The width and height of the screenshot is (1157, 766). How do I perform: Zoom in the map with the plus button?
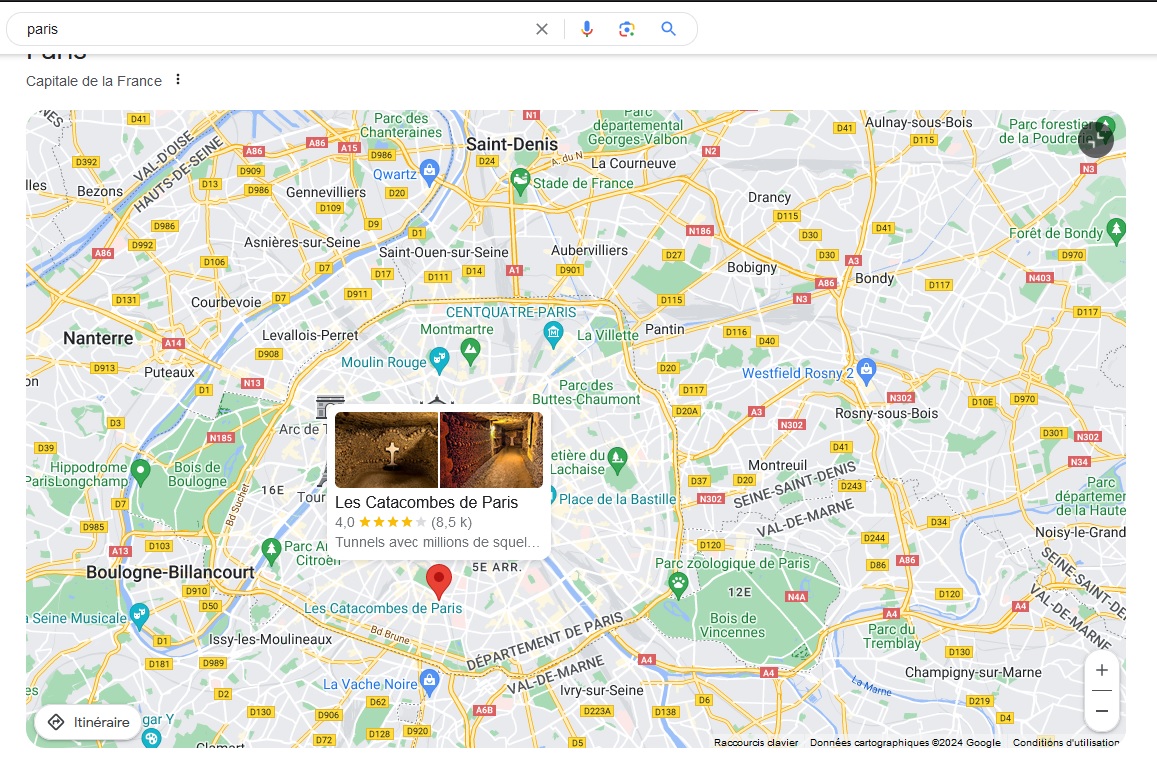tap(1102, 670)
